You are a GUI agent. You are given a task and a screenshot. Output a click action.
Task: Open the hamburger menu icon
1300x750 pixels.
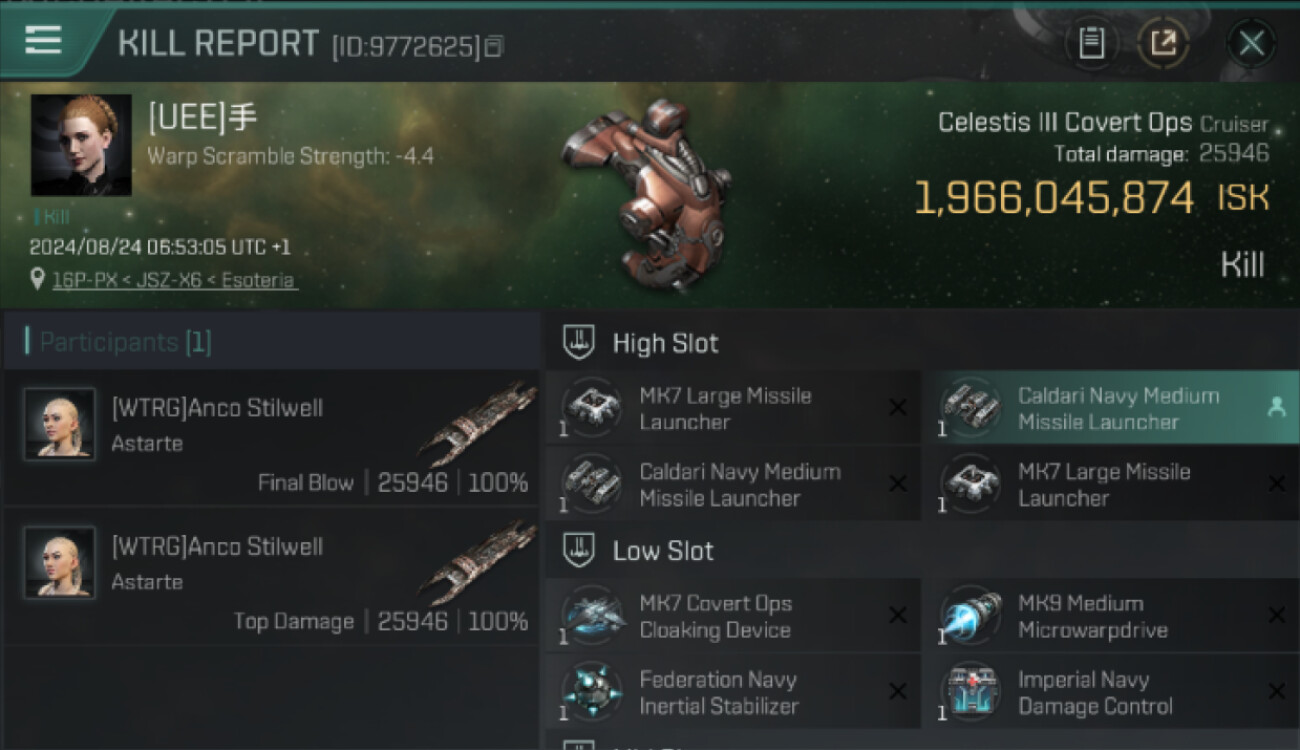[x=43, y=40]
